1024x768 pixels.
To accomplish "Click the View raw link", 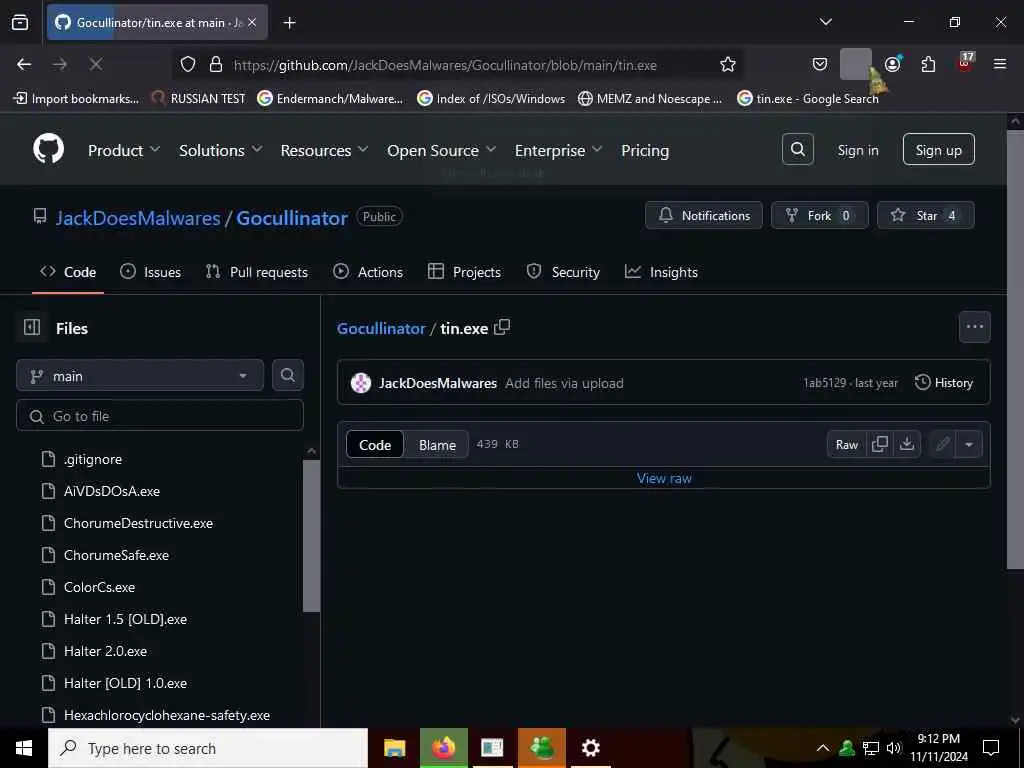I will click(x=664, y=478).
